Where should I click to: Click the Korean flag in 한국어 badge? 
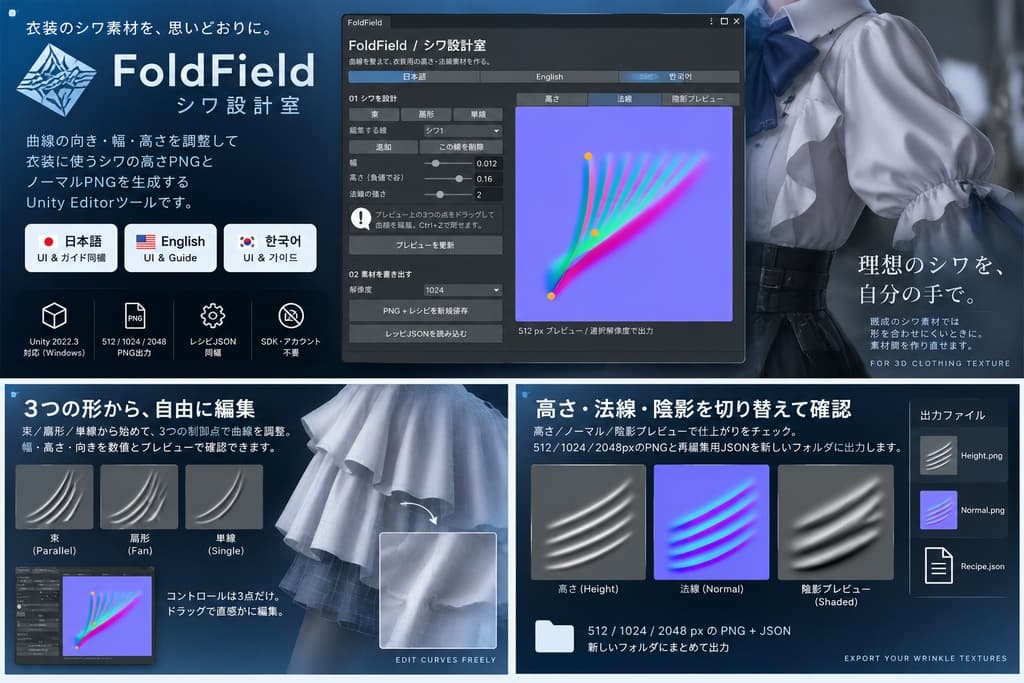[x=247, y=242]
